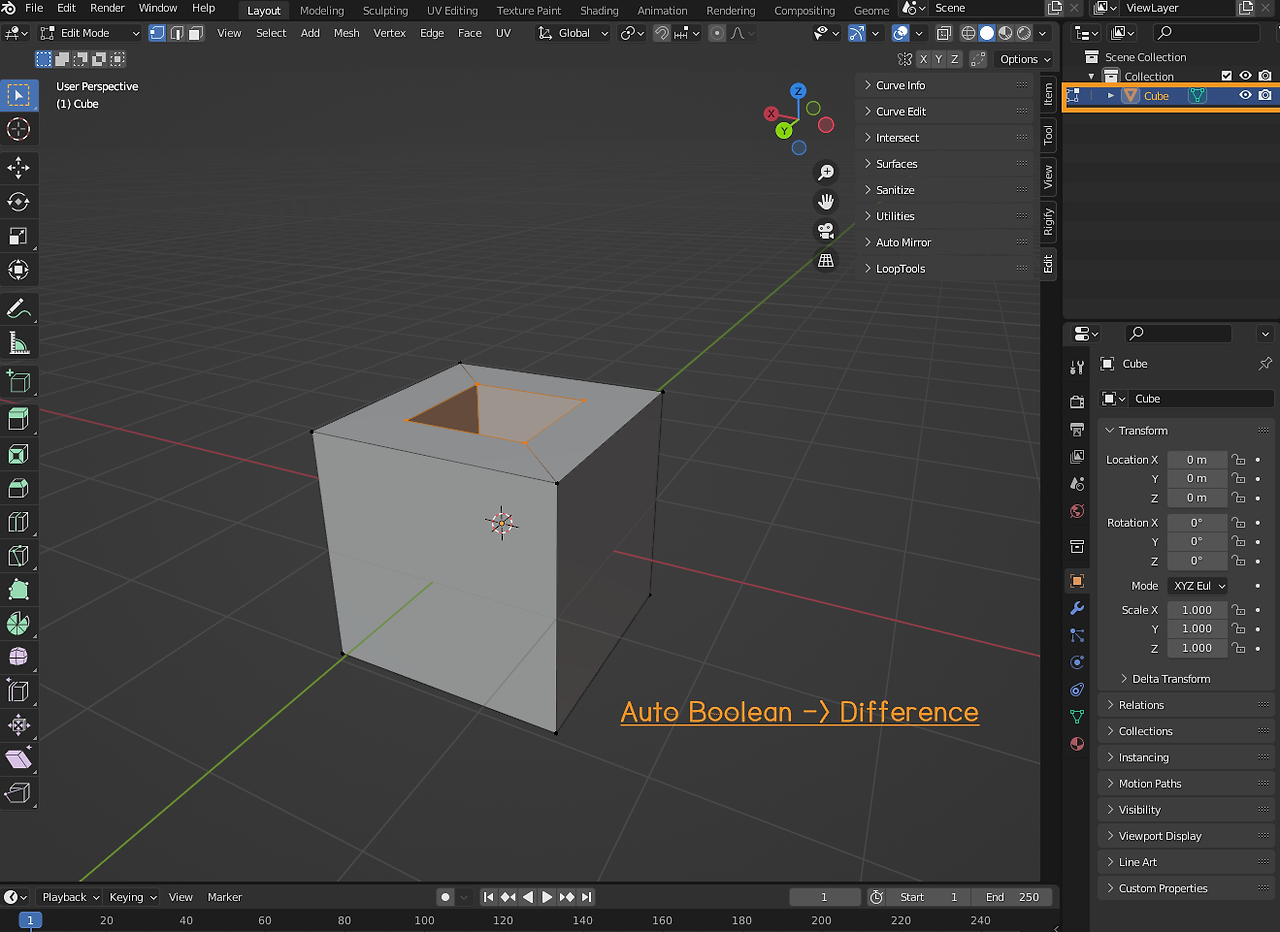Click the Location X value field

click(x=1196, y=459)
